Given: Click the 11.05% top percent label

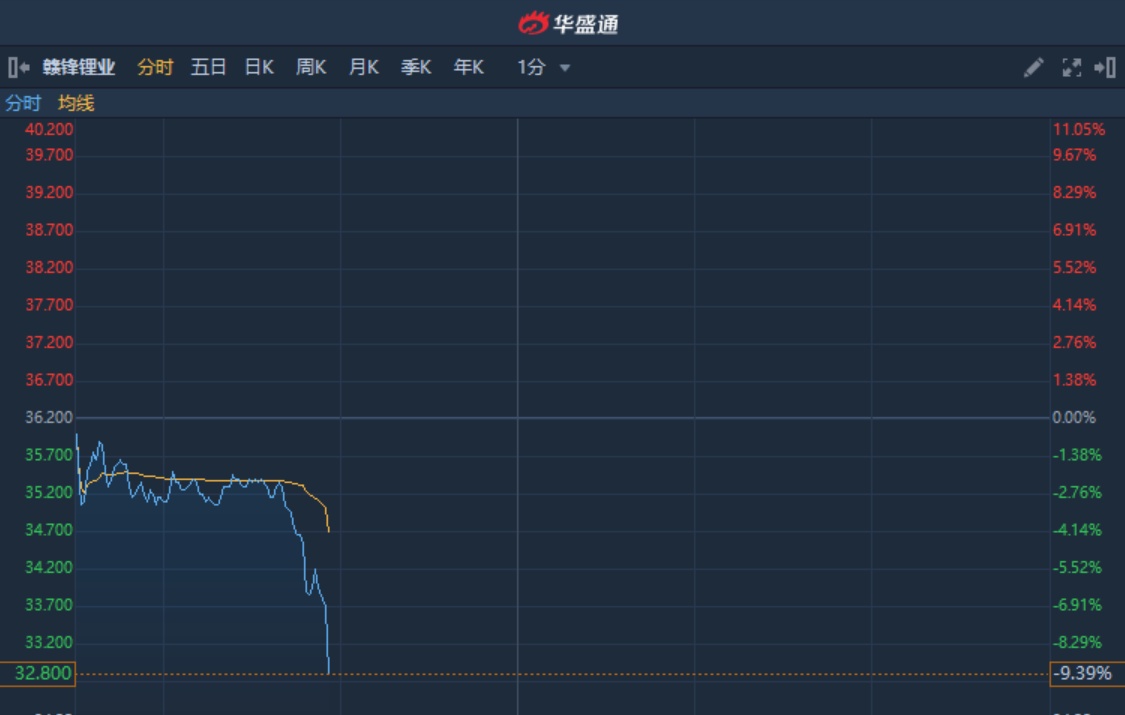Looking at the screenshot, I should click(x=1078, y=129).
